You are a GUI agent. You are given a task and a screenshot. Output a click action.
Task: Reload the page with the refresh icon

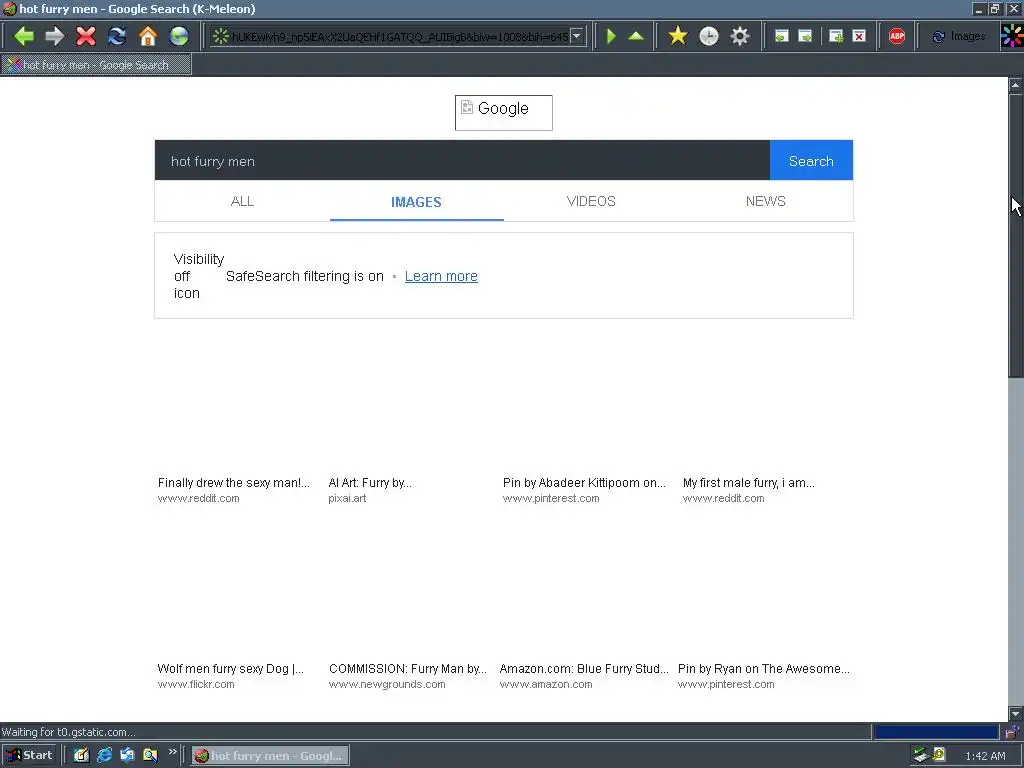[117, 36]
